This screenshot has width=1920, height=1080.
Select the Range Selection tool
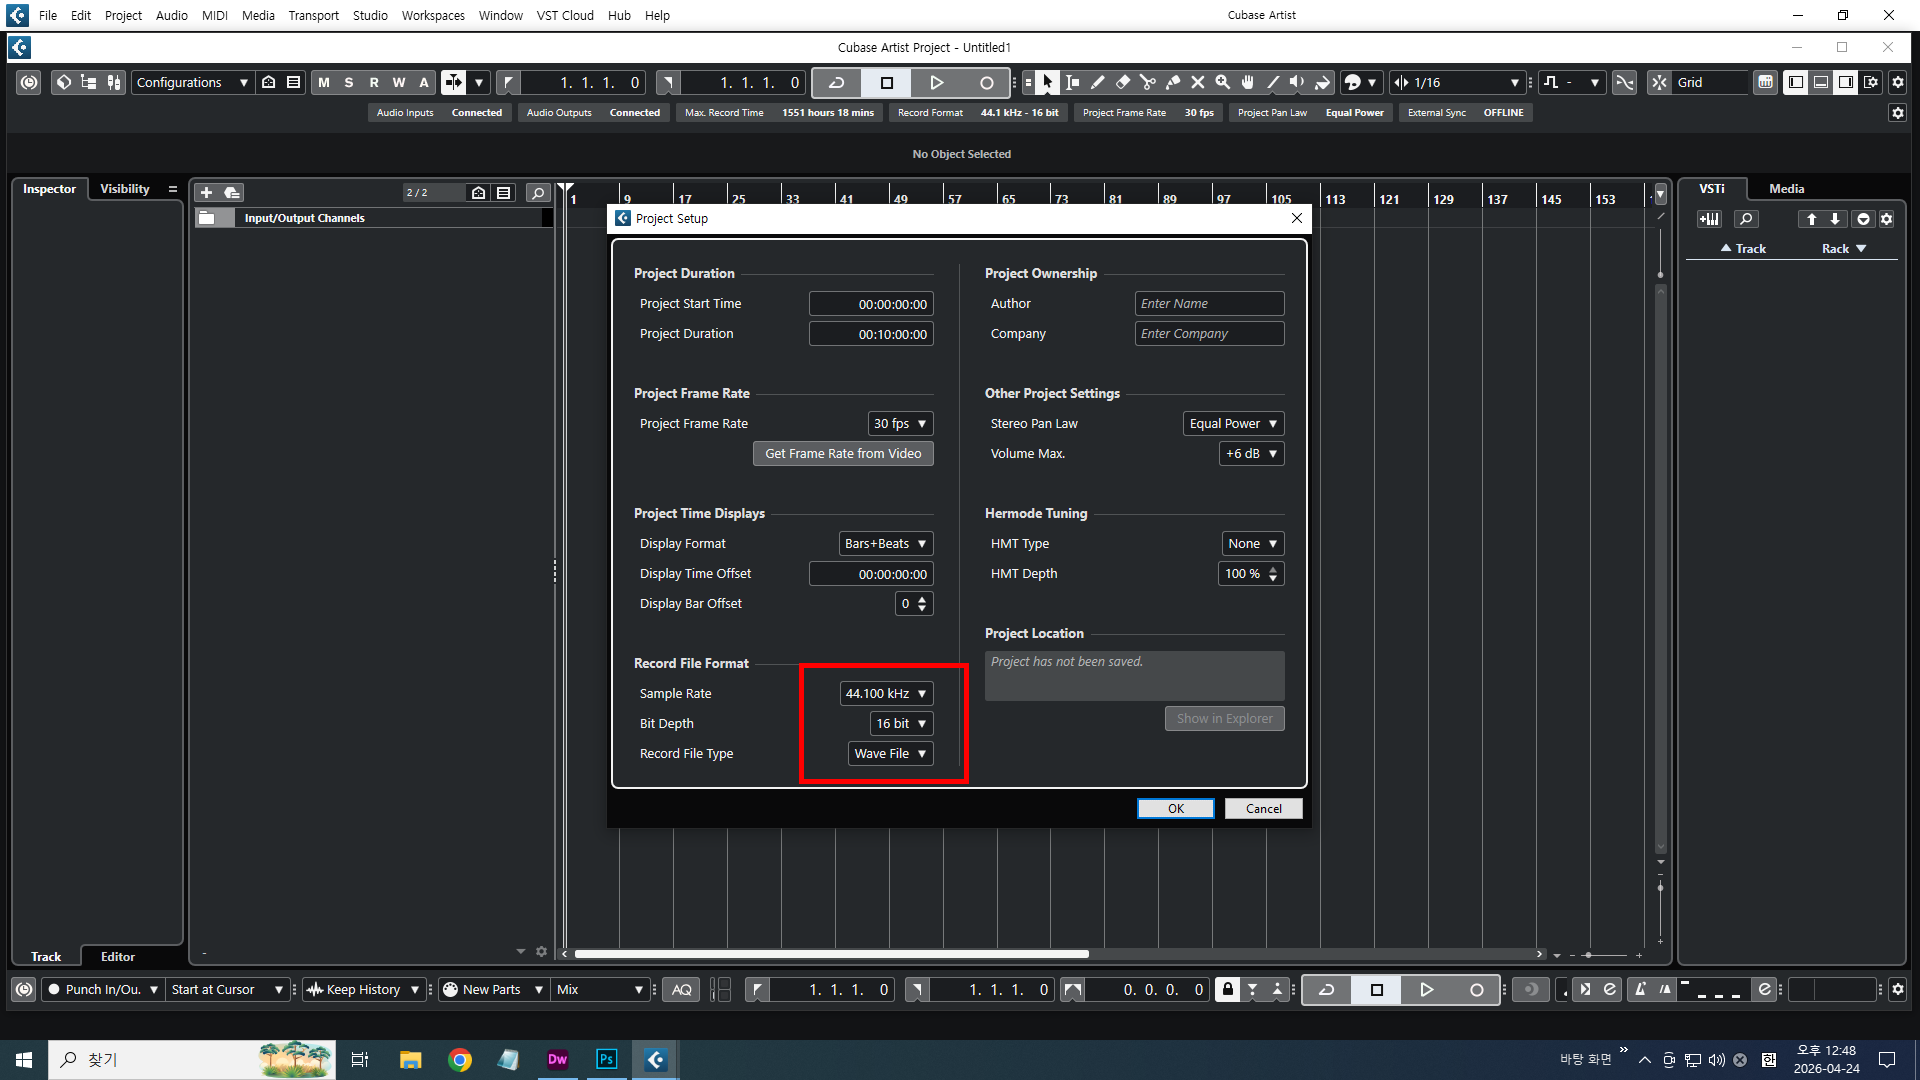tap(1072, 82)
